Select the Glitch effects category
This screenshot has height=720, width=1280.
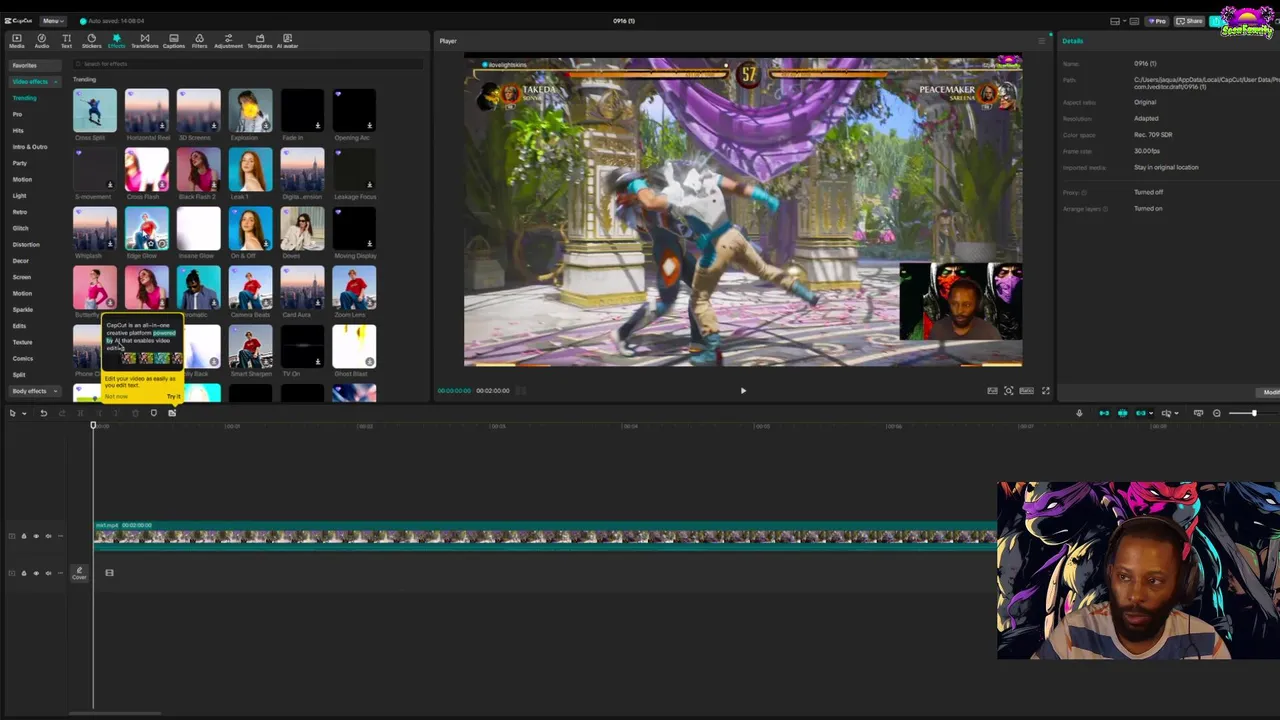(20, 228)
